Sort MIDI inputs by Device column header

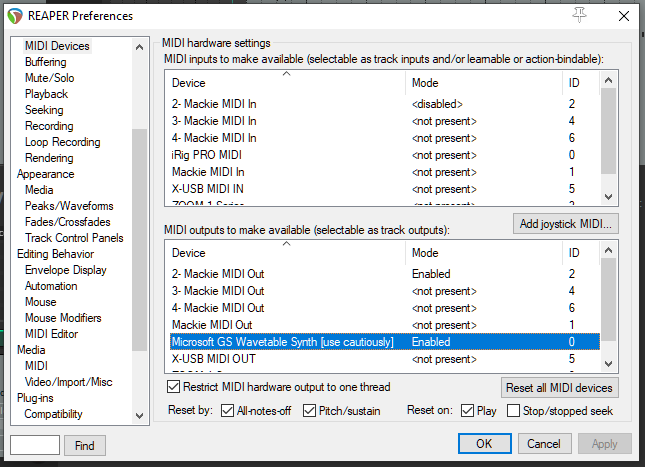pyautogui.click(x=286, y=83)
